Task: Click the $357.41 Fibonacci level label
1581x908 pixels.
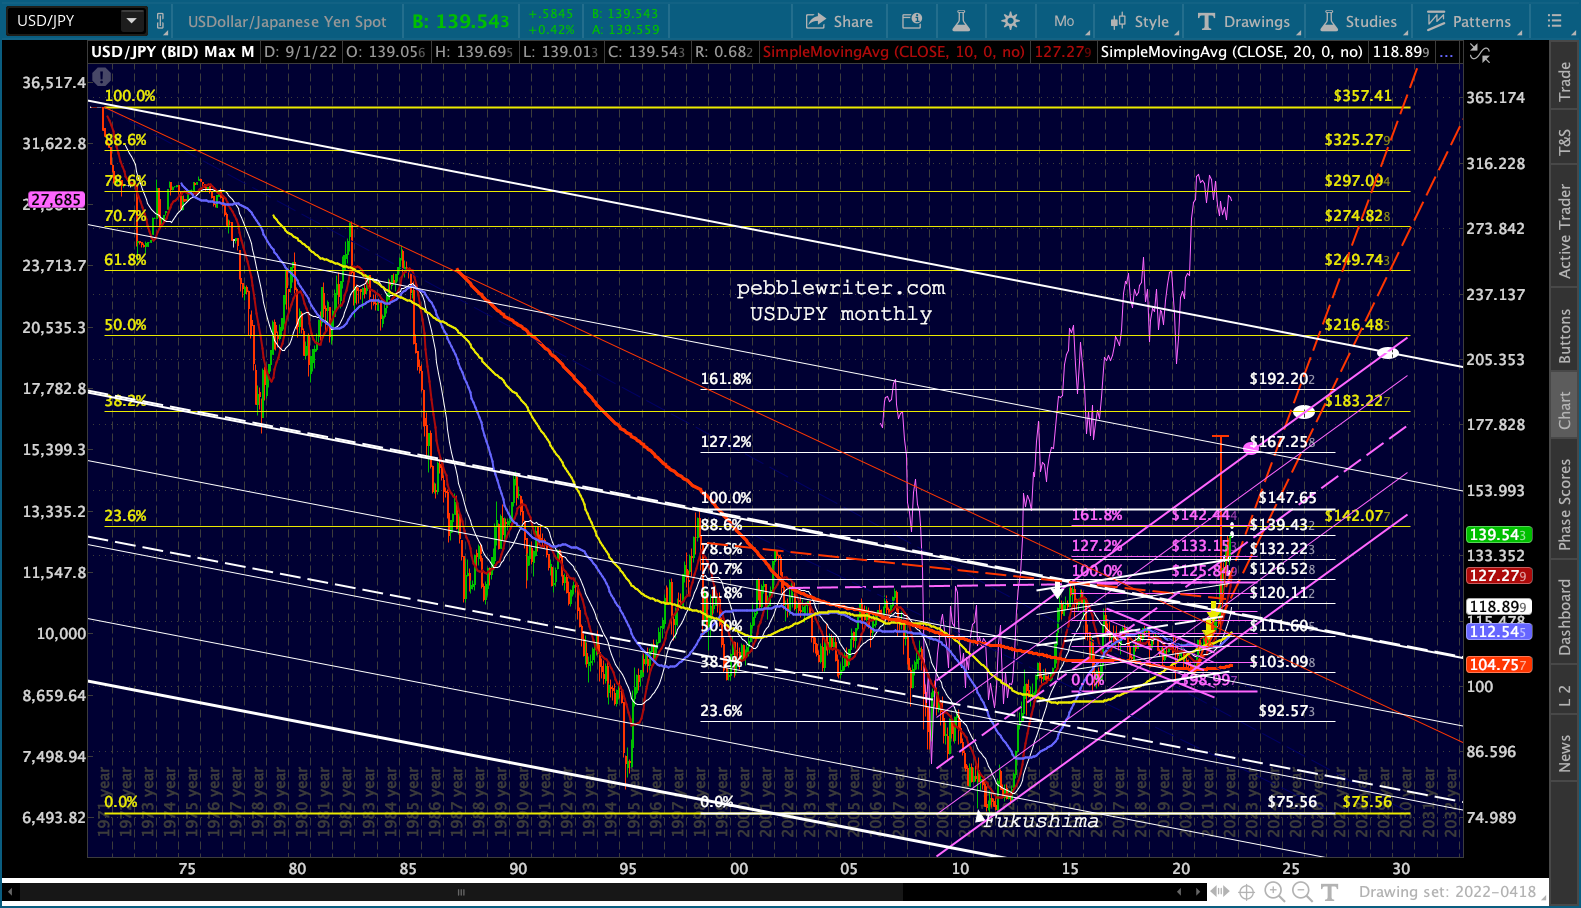Action: point(1362,96)
